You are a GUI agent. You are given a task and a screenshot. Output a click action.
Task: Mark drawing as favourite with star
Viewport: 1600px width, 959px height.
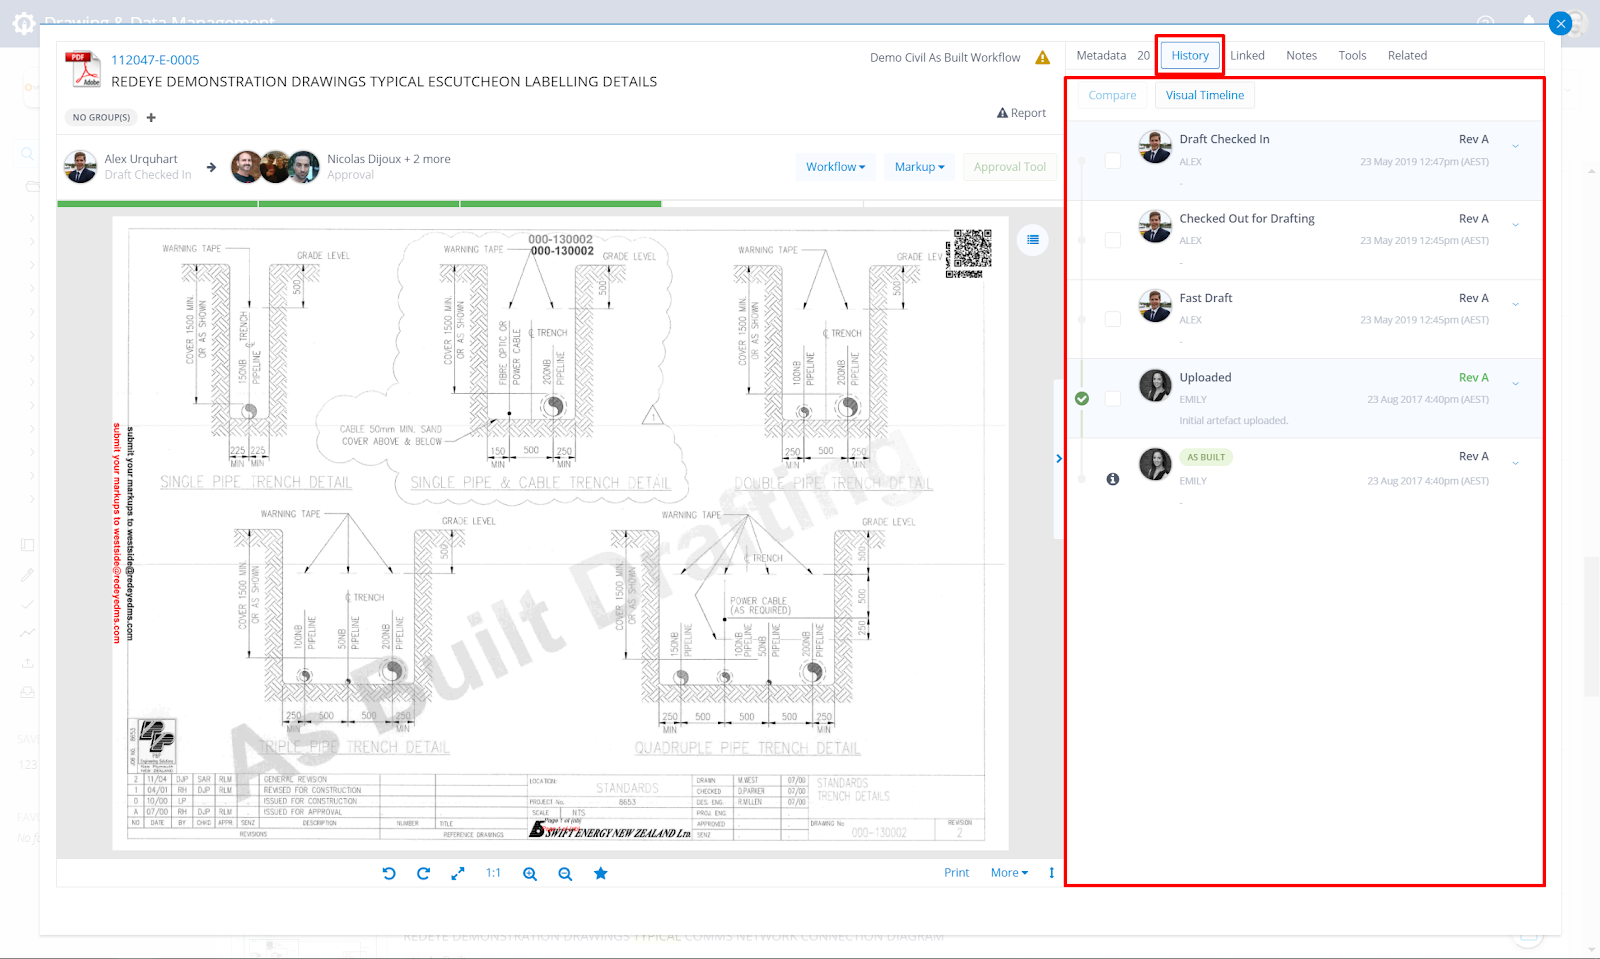[x=601, y=873]
